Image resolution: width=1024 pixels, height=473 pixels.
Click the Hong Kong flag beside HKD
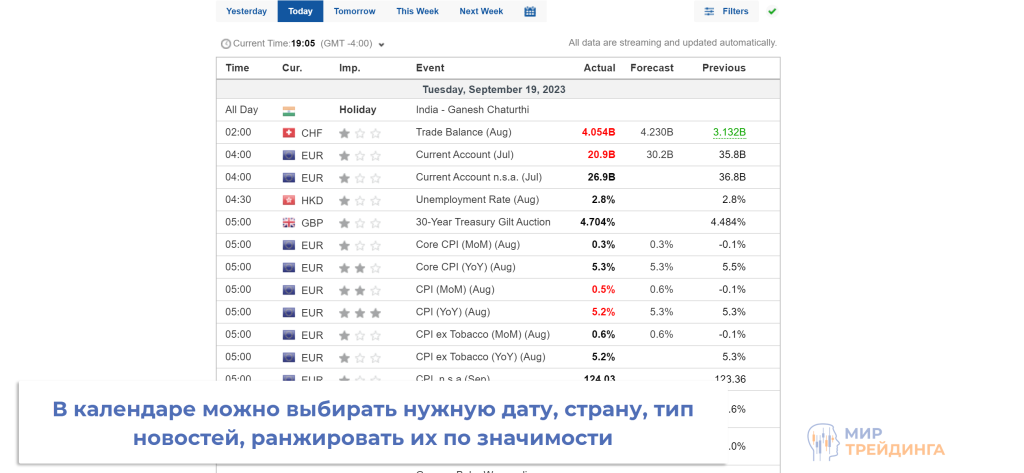(289, 200)
